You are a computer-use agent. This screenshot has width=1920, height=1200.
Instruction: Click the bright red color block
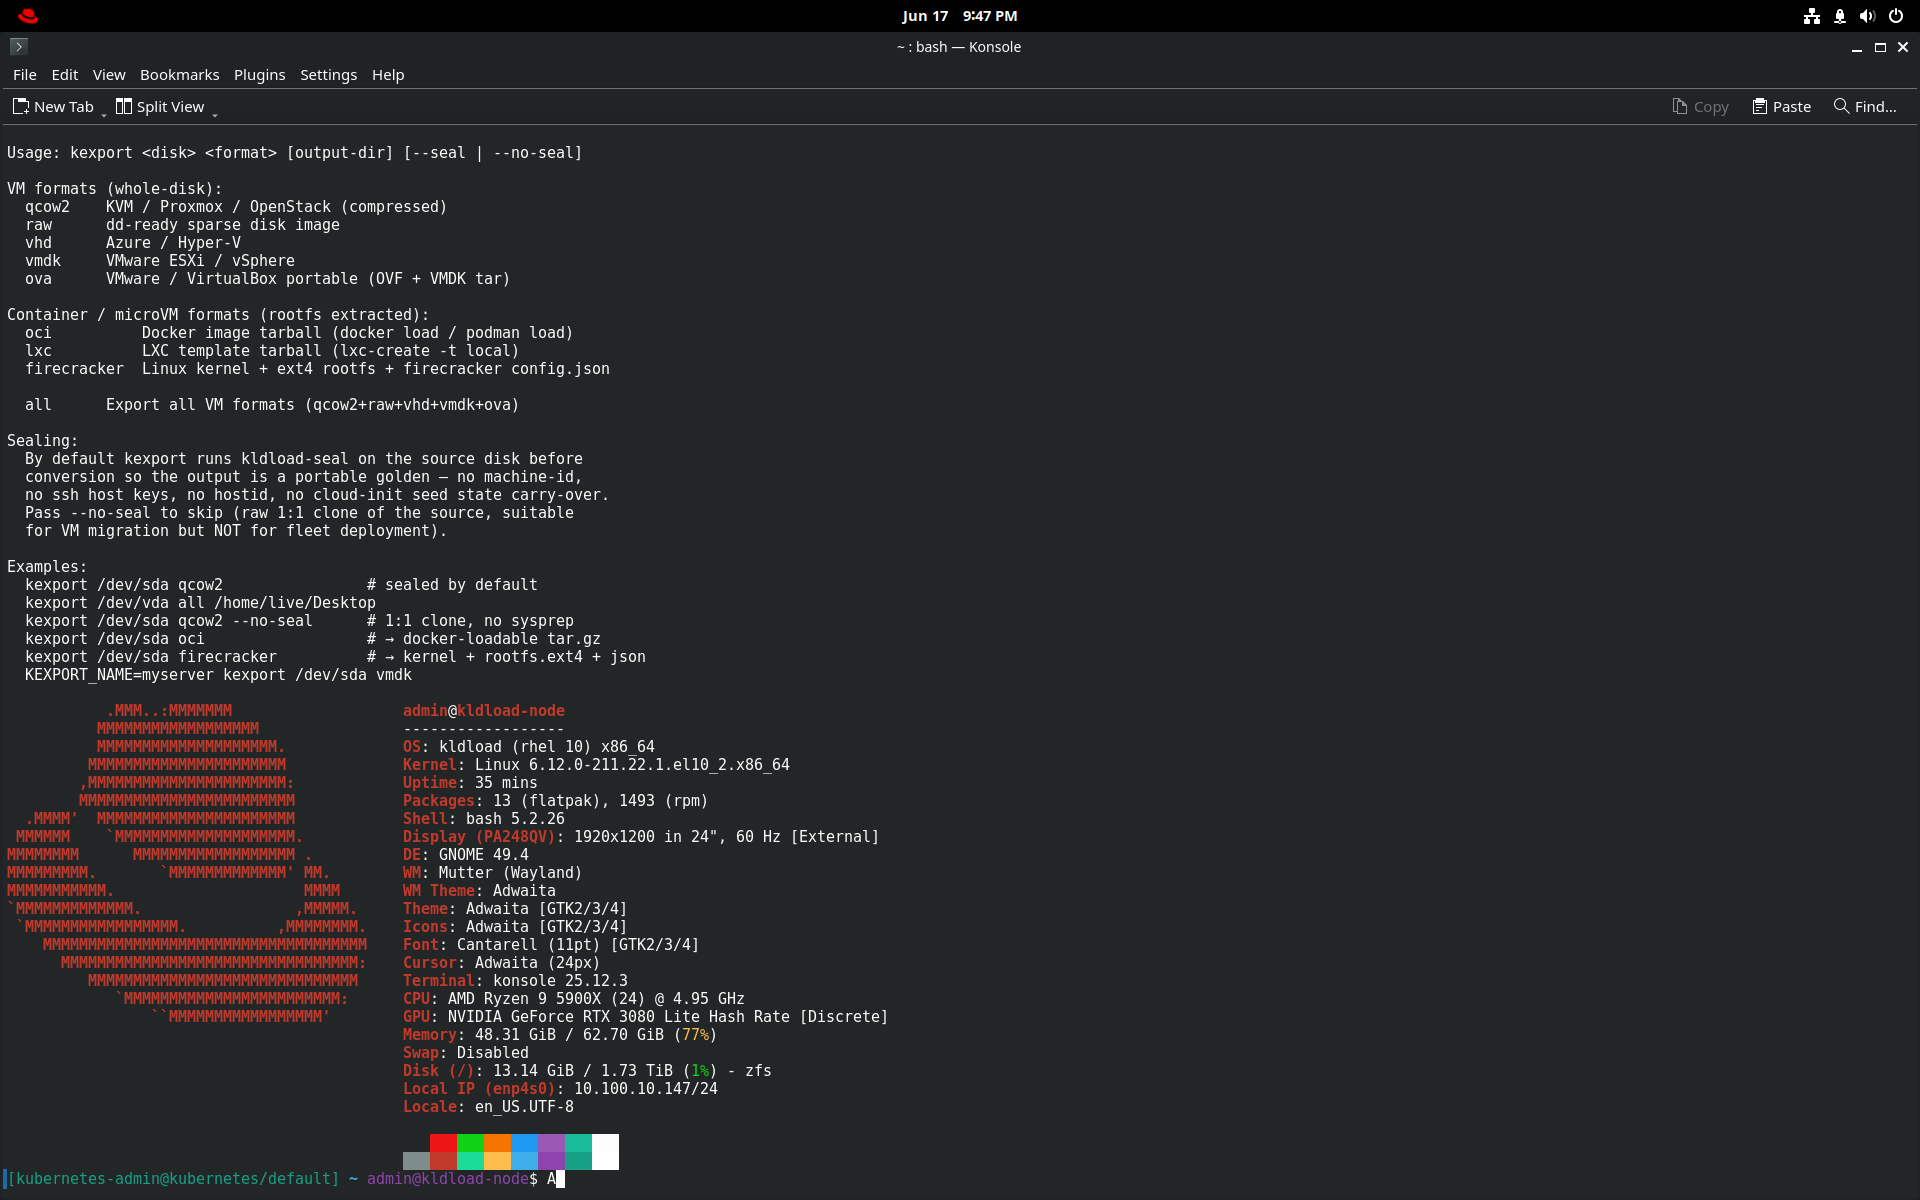[x=443, y=1143]
